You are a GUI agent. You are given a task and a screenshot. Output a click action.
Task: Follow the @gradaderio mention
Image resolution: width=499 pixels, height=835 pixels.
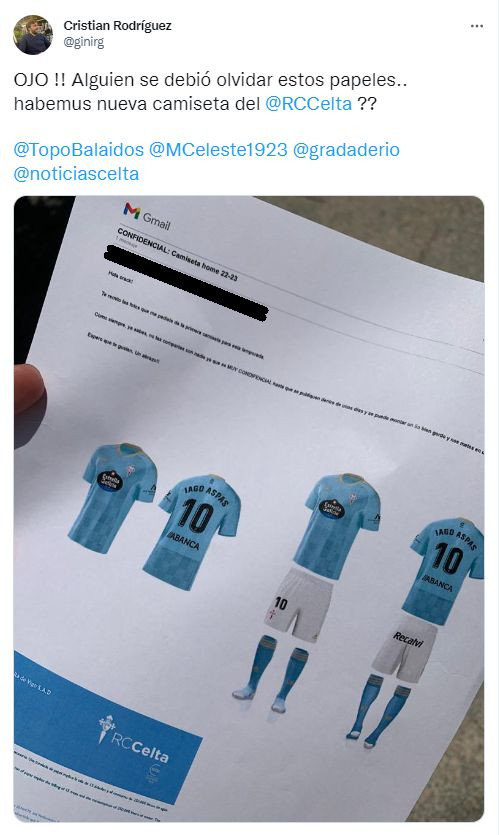coord(346,150)
